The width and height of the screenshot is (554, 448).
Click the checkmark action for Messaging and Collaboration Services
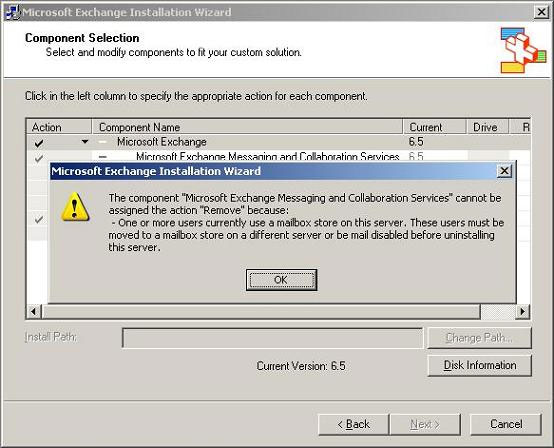[x=39, y=158]
